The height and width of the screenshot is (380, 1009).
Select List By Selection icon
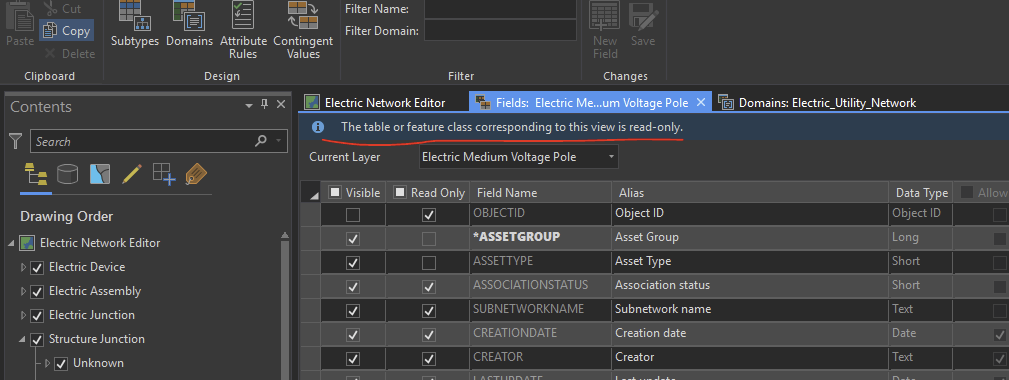[100, 174]
